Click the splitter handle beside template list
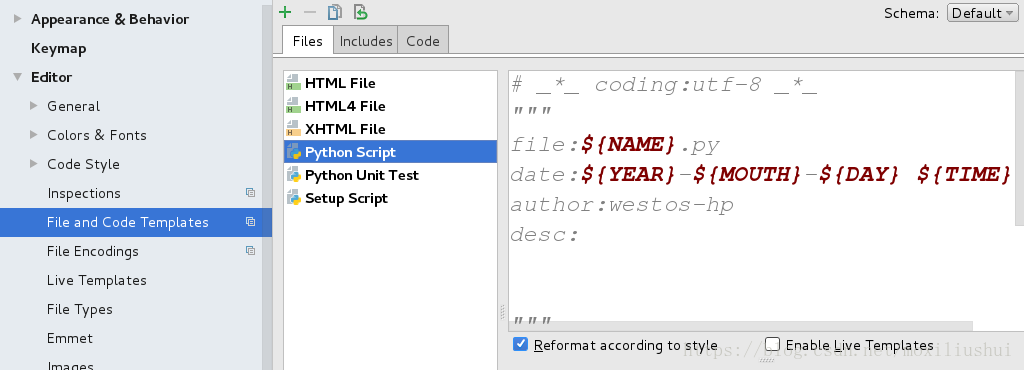1024x370 pixels. [x=502, y=312]
